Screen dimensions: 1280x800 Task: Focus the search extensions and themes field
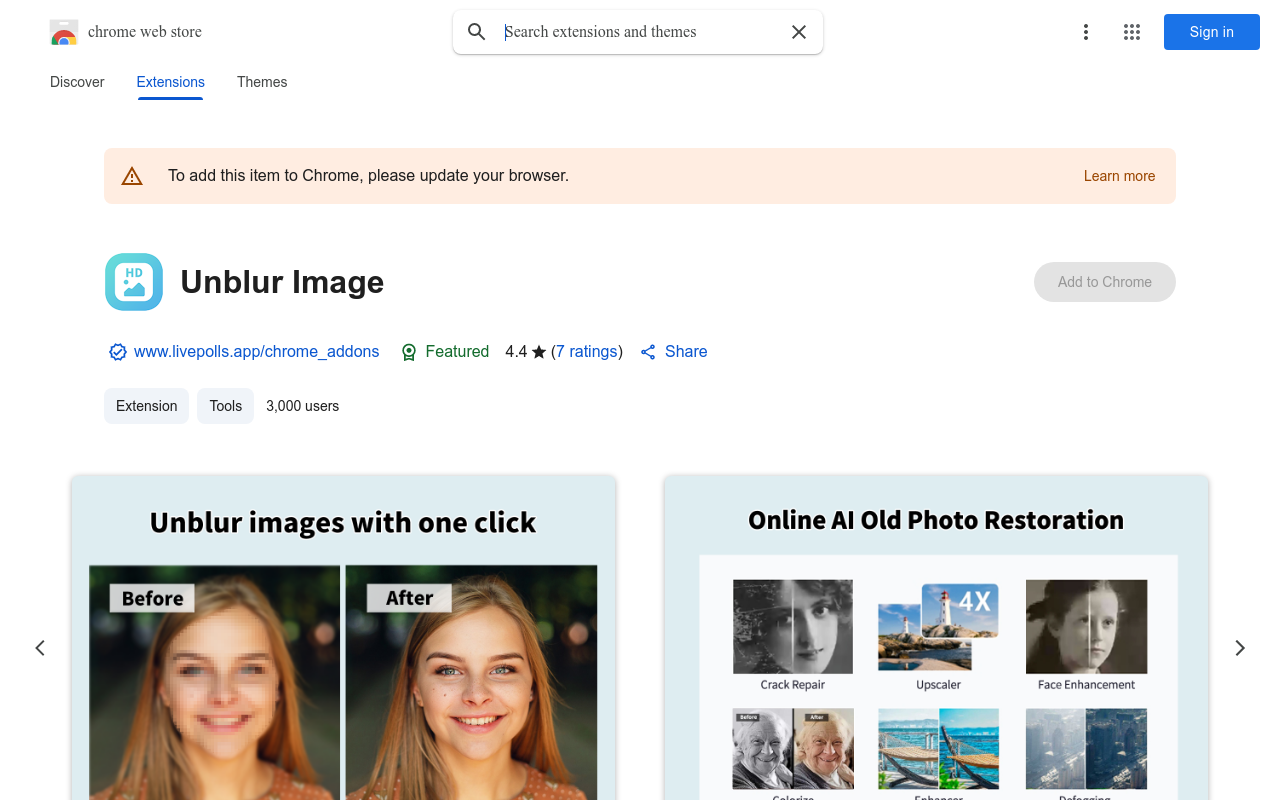640,32
